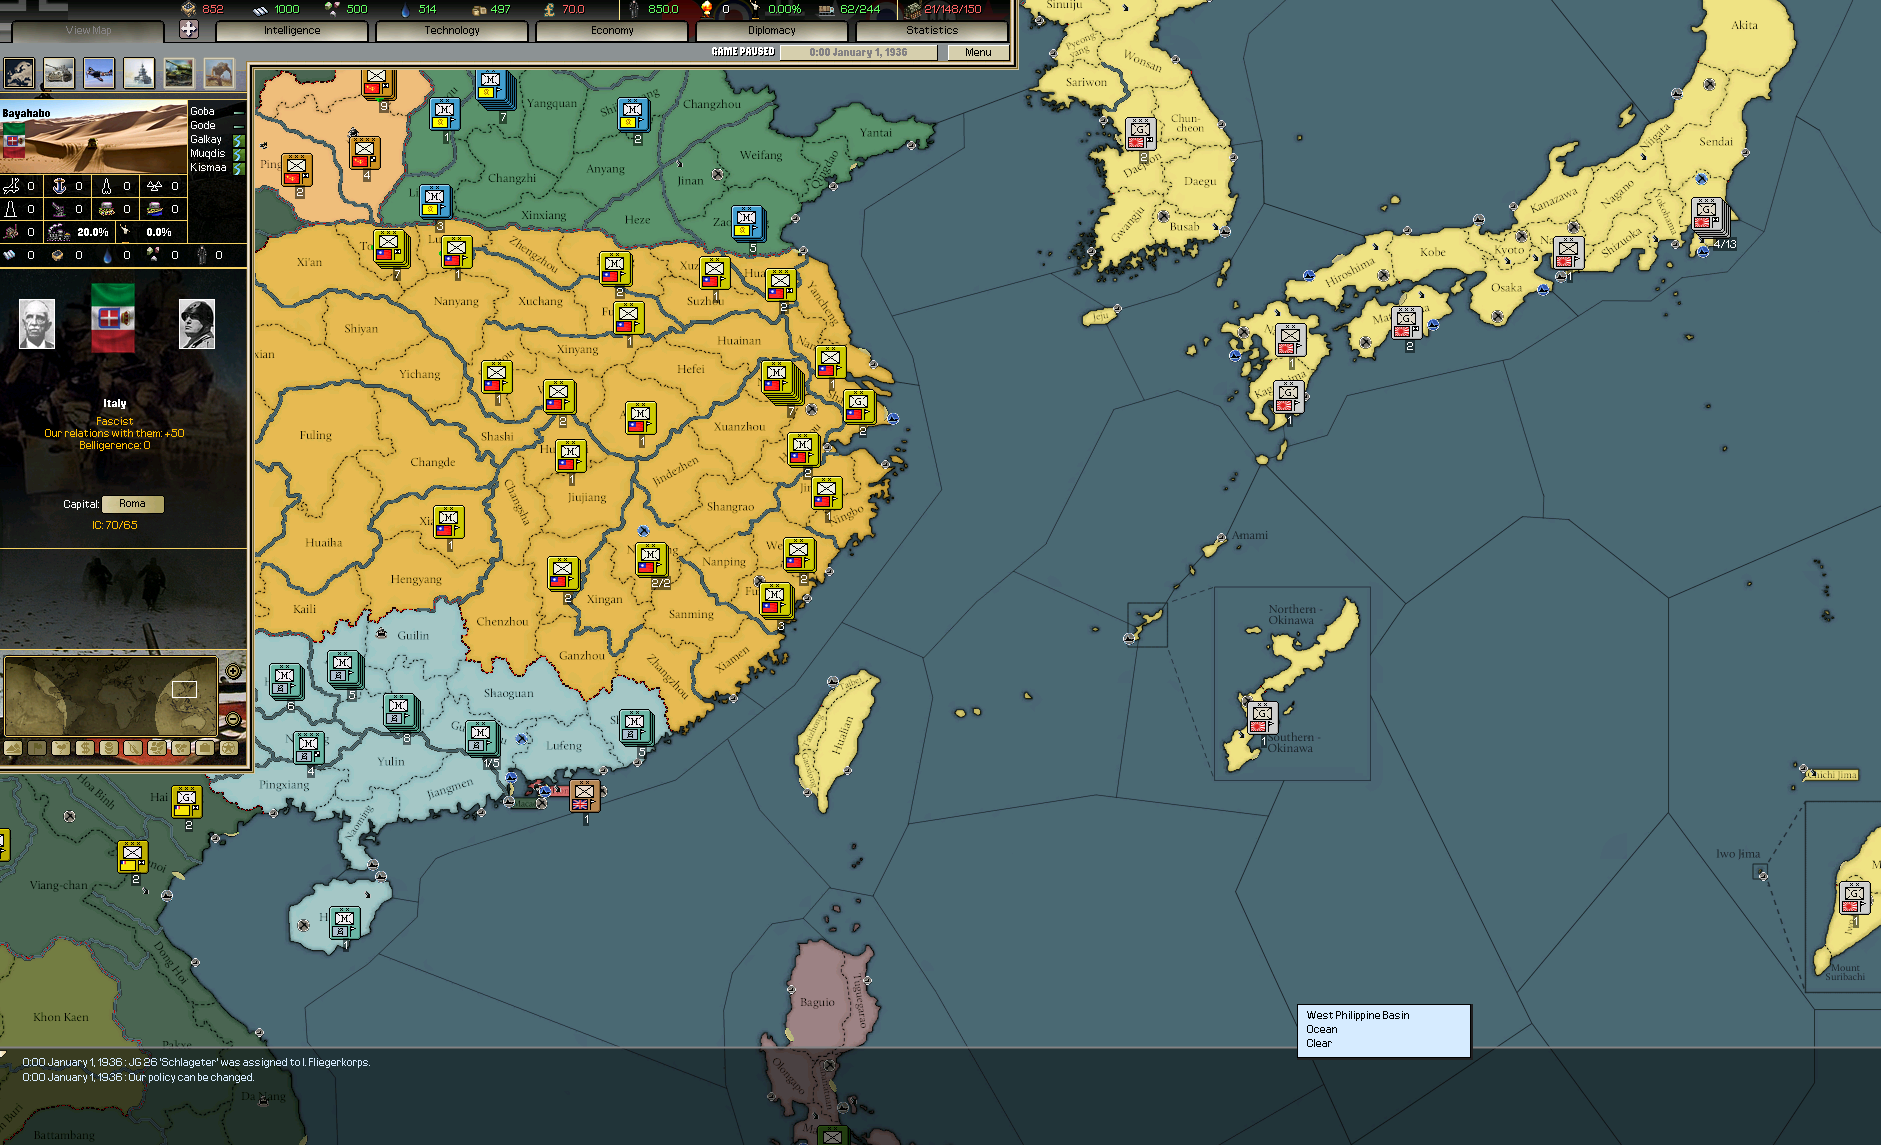Screen dimensions: 1881x1145
Task: Switch to the Technology tab
Action: click(451, 30)
